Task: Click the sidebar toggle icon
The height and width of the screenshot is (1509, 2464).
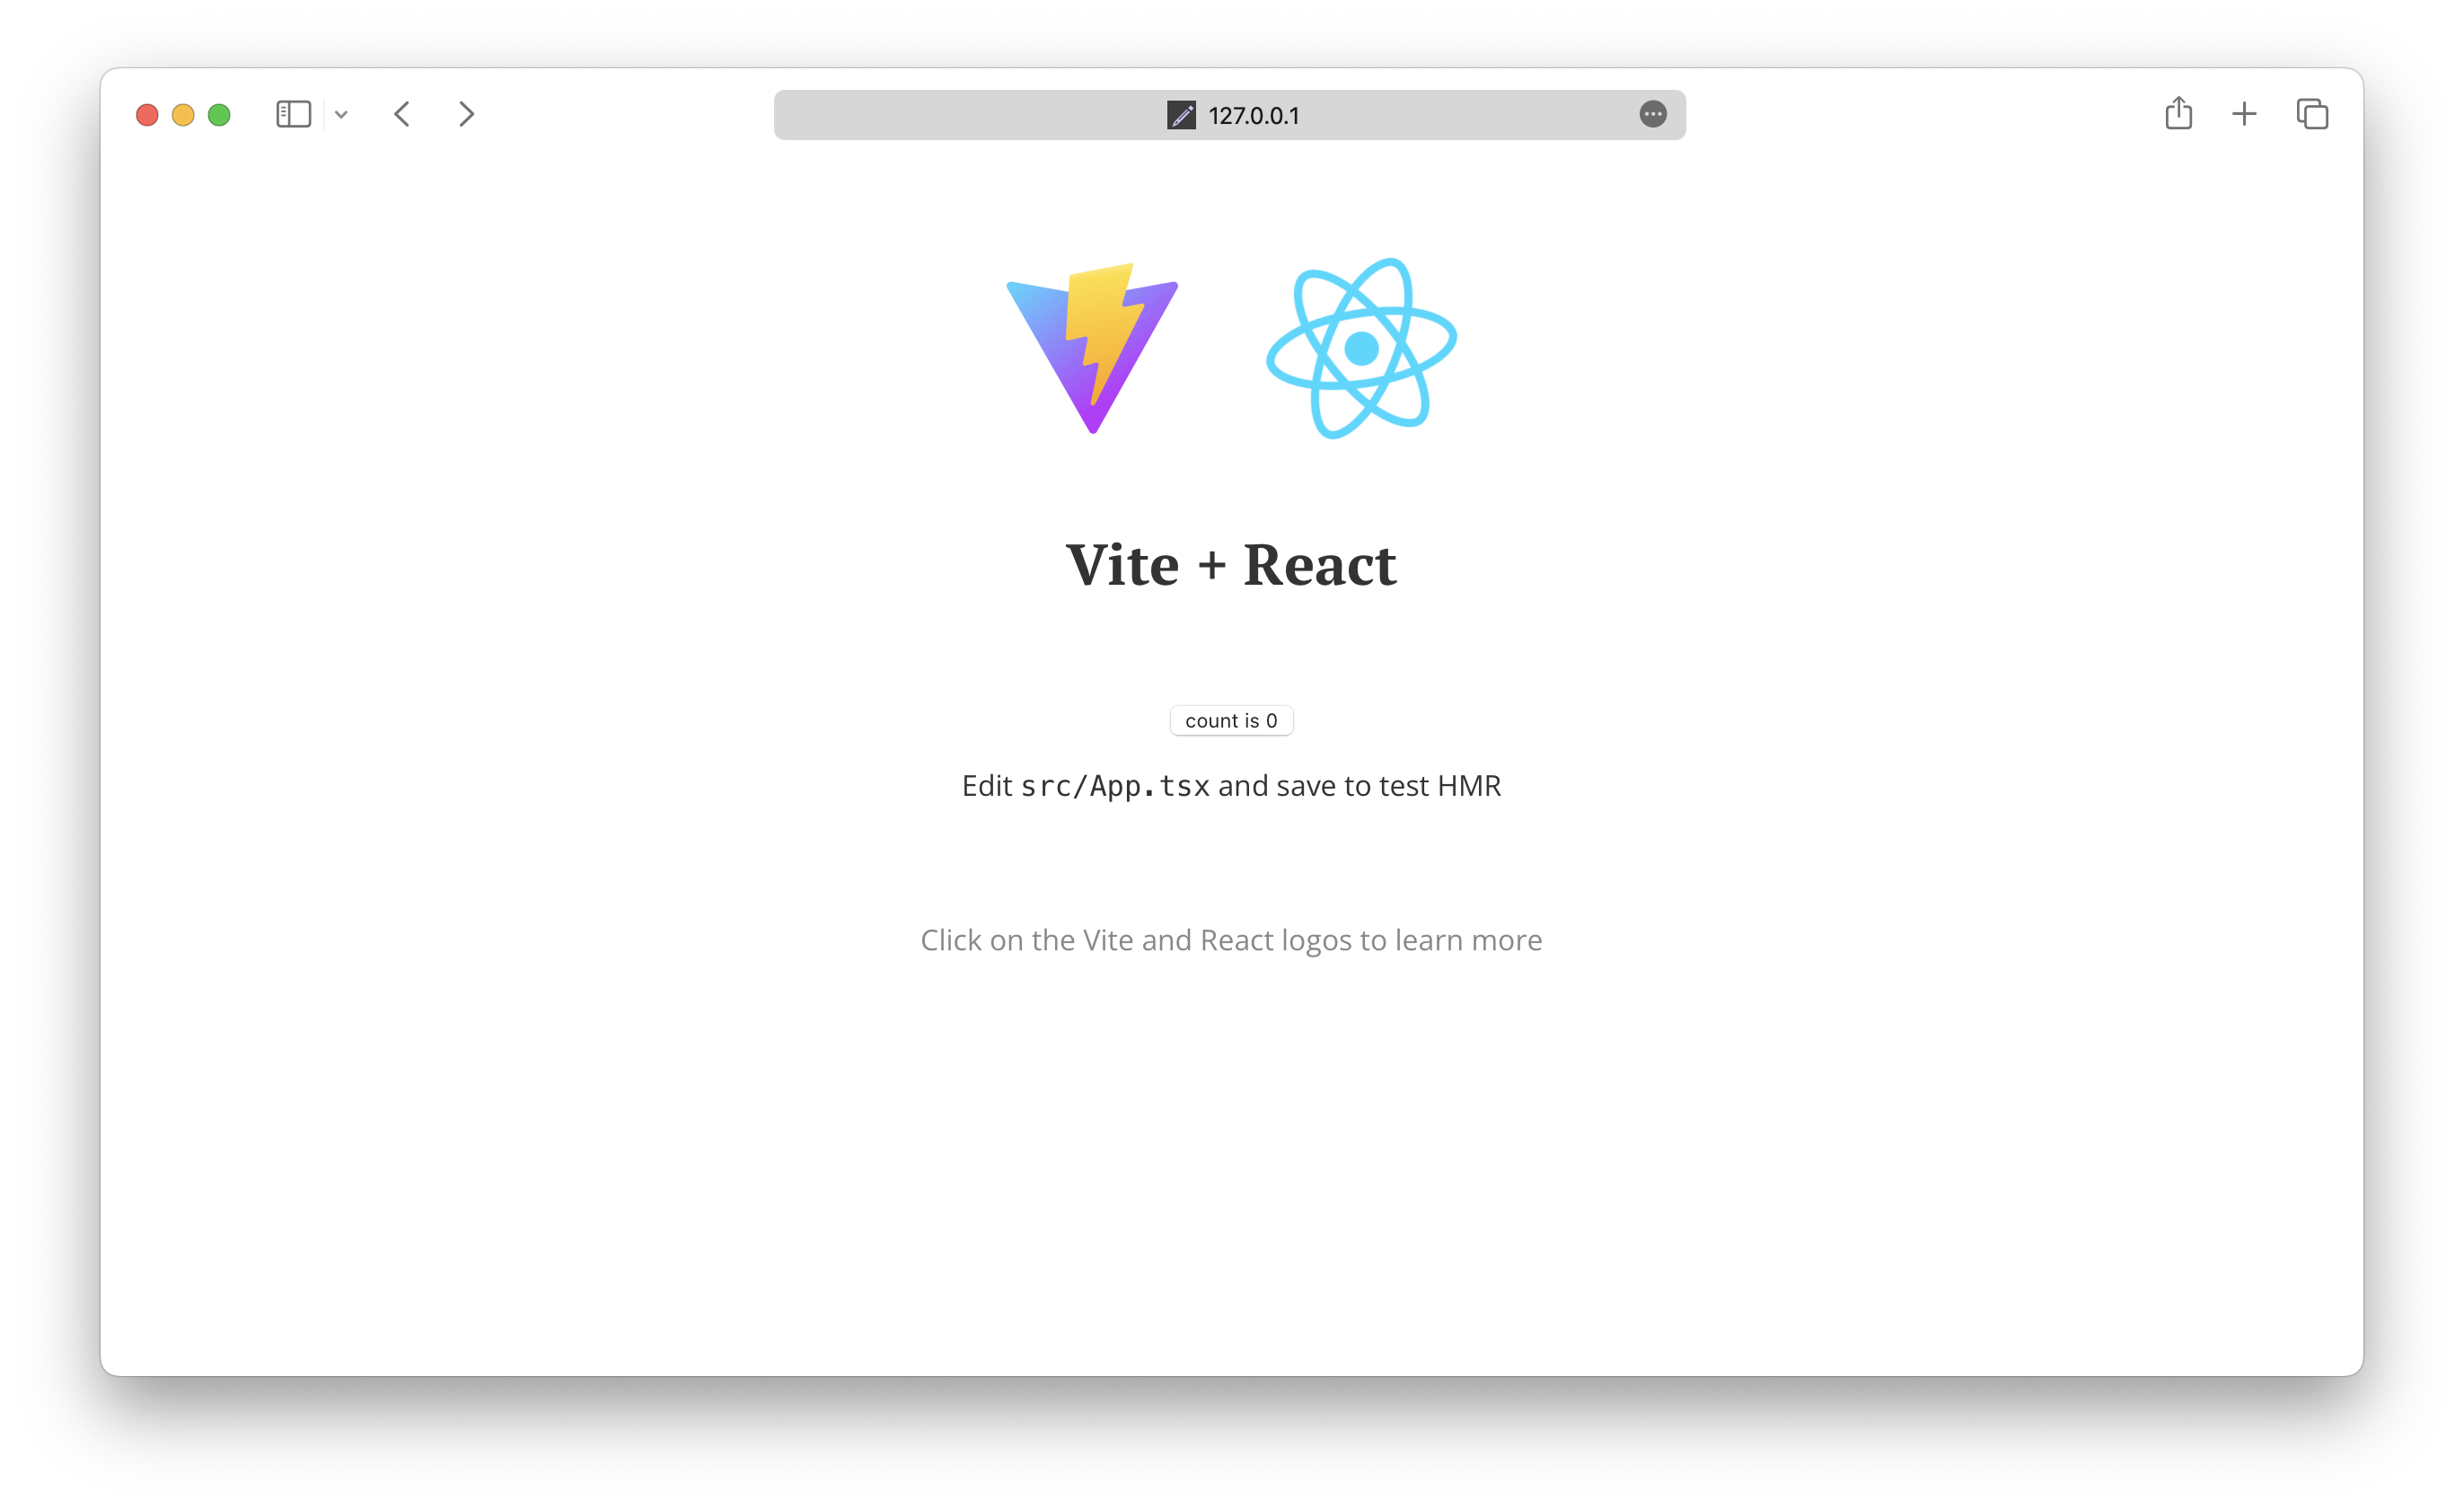Action: coord(294,114)
